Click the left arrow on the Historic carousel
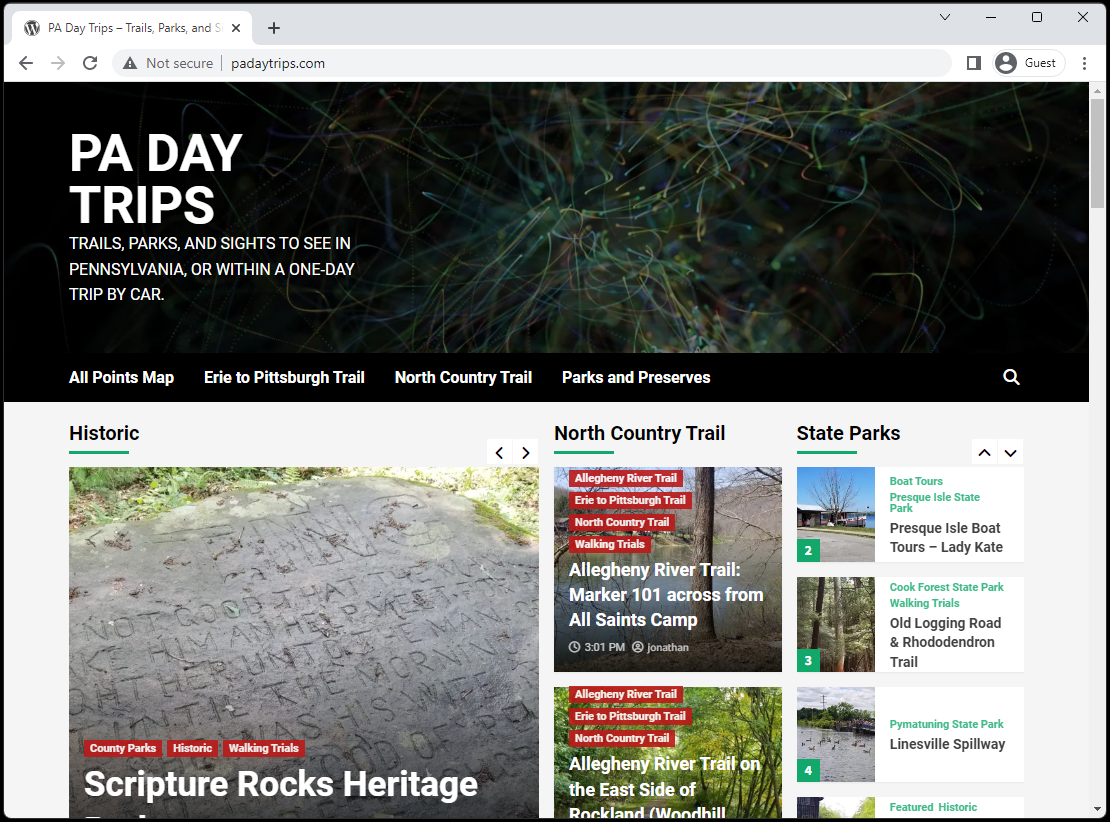 tap(499, 452)
